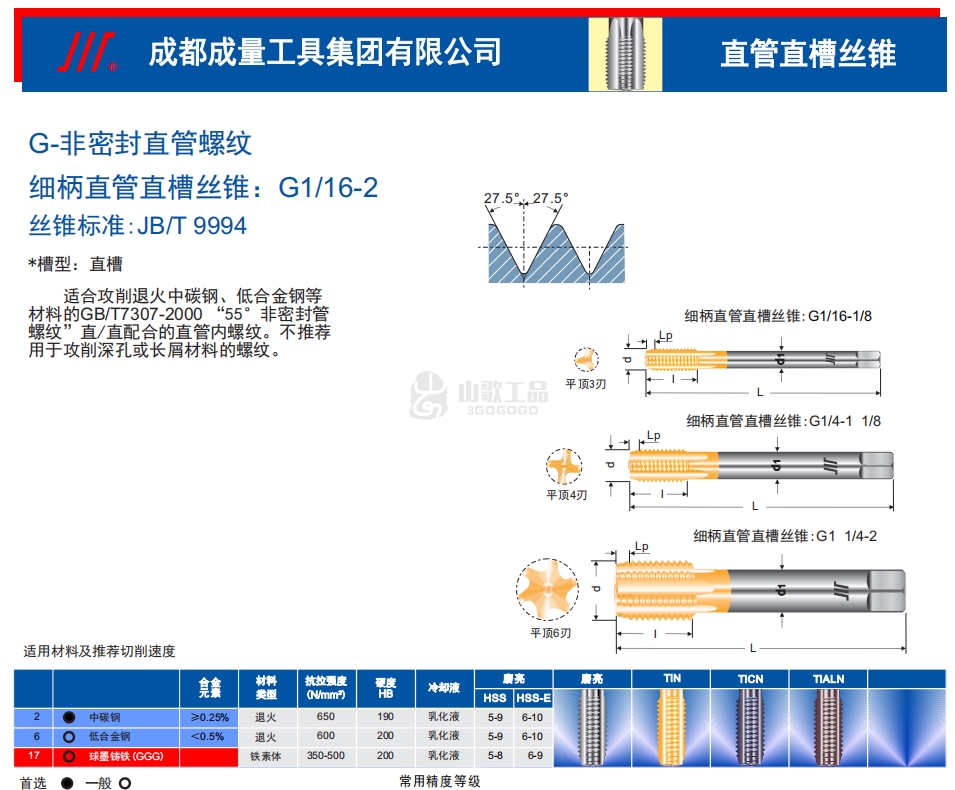The height and width of the screenshot is (790, 955).
Task: Click the HSS sub-column header
Action: click(495, 698)
